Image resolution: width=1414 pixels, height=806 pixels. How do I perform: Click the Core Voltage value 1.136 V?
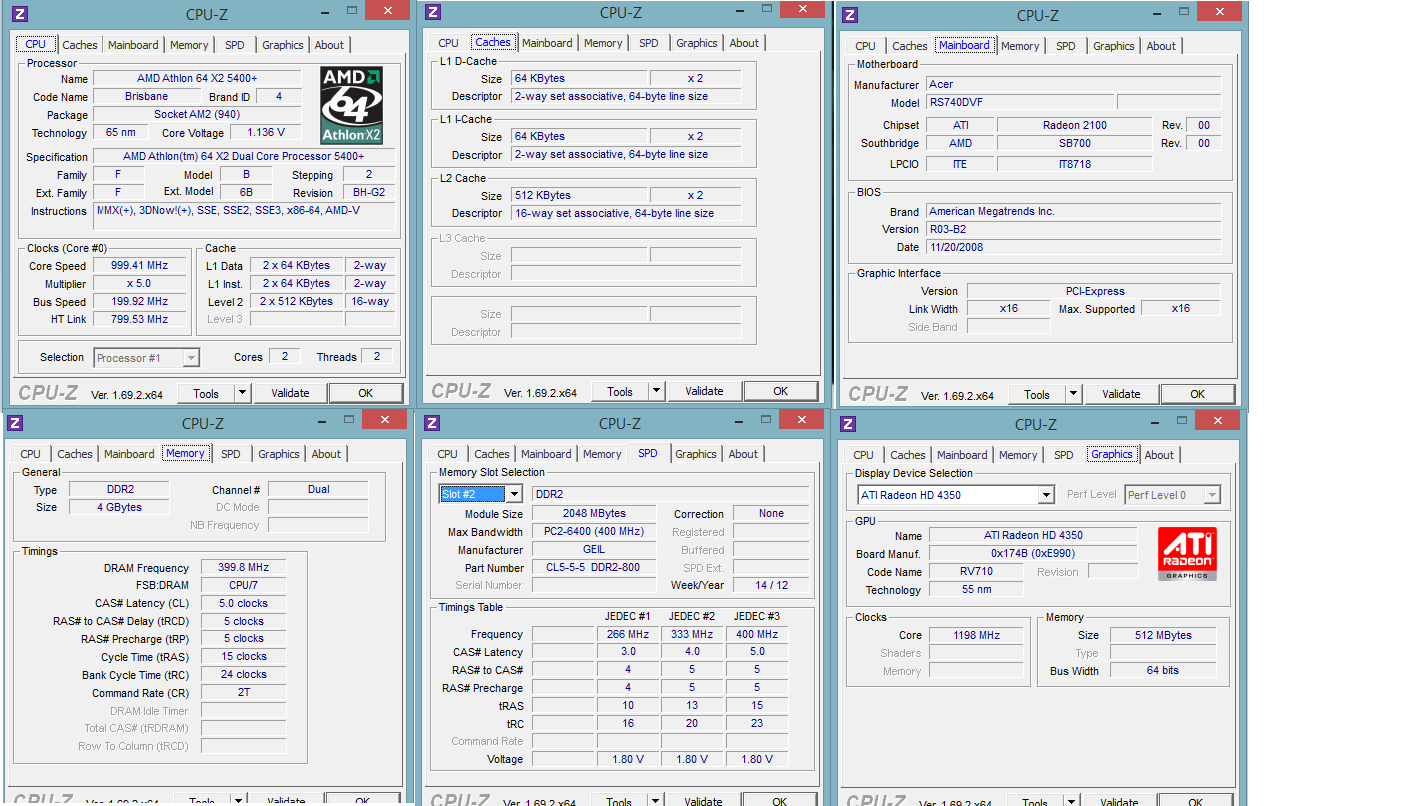point(265,132)
